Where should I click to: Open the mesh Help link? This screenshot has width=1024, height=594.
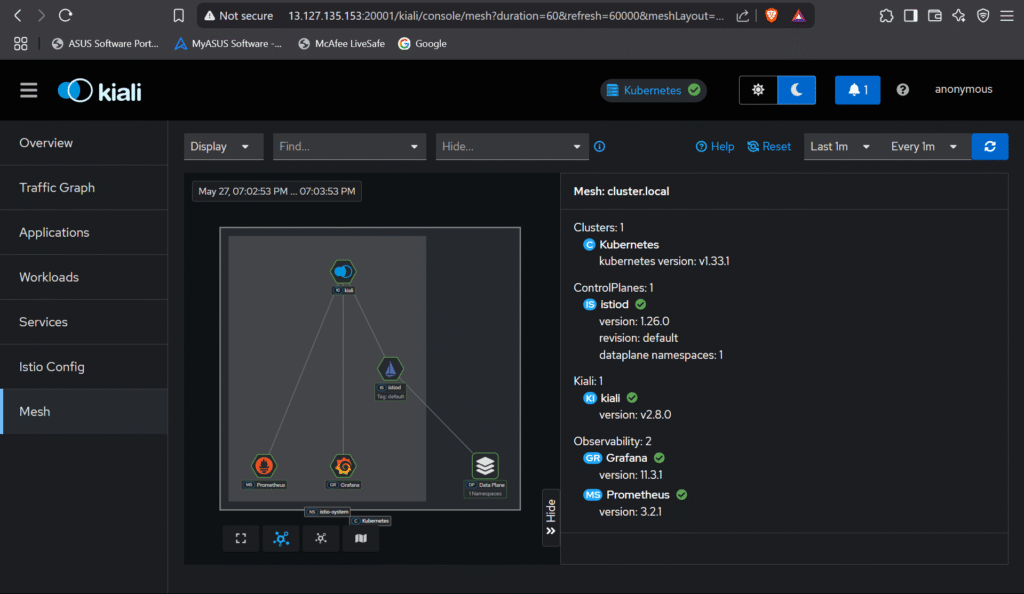pyautogui.click(x=714, y=147)
